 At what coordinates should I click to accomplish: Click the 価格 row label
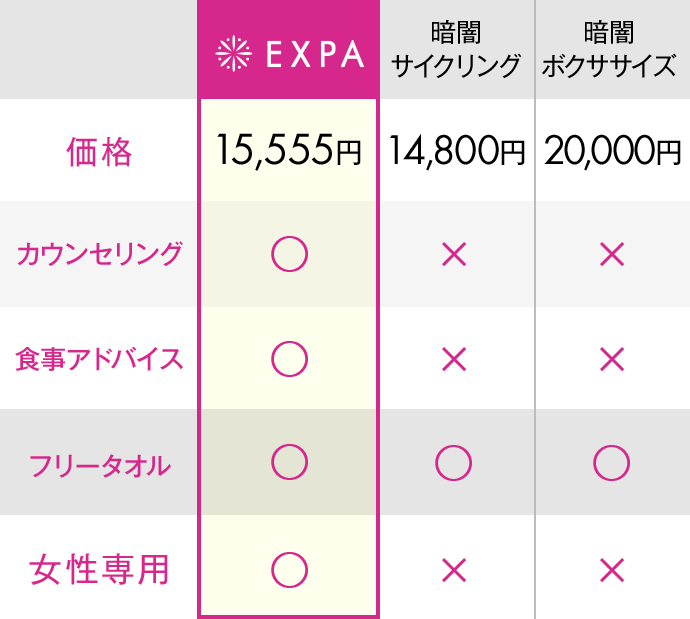[x=99, y=152]
